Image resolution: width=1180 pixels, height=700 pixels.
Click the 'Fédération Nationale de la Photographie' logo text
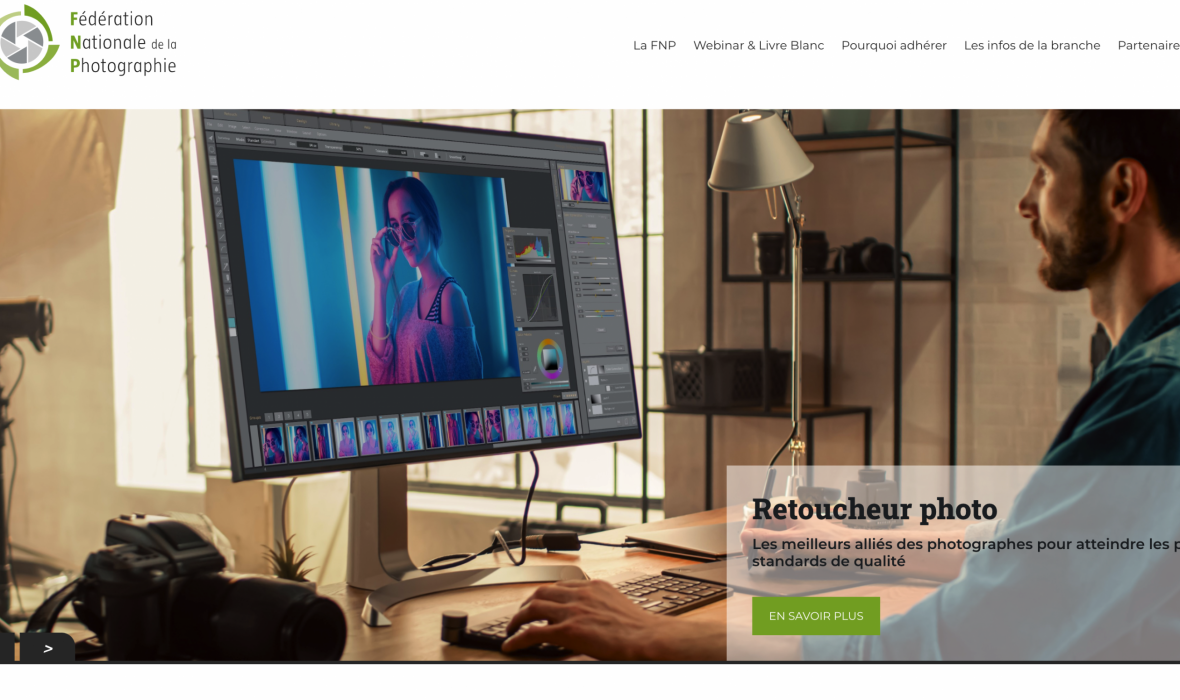[x=122, y=43]
